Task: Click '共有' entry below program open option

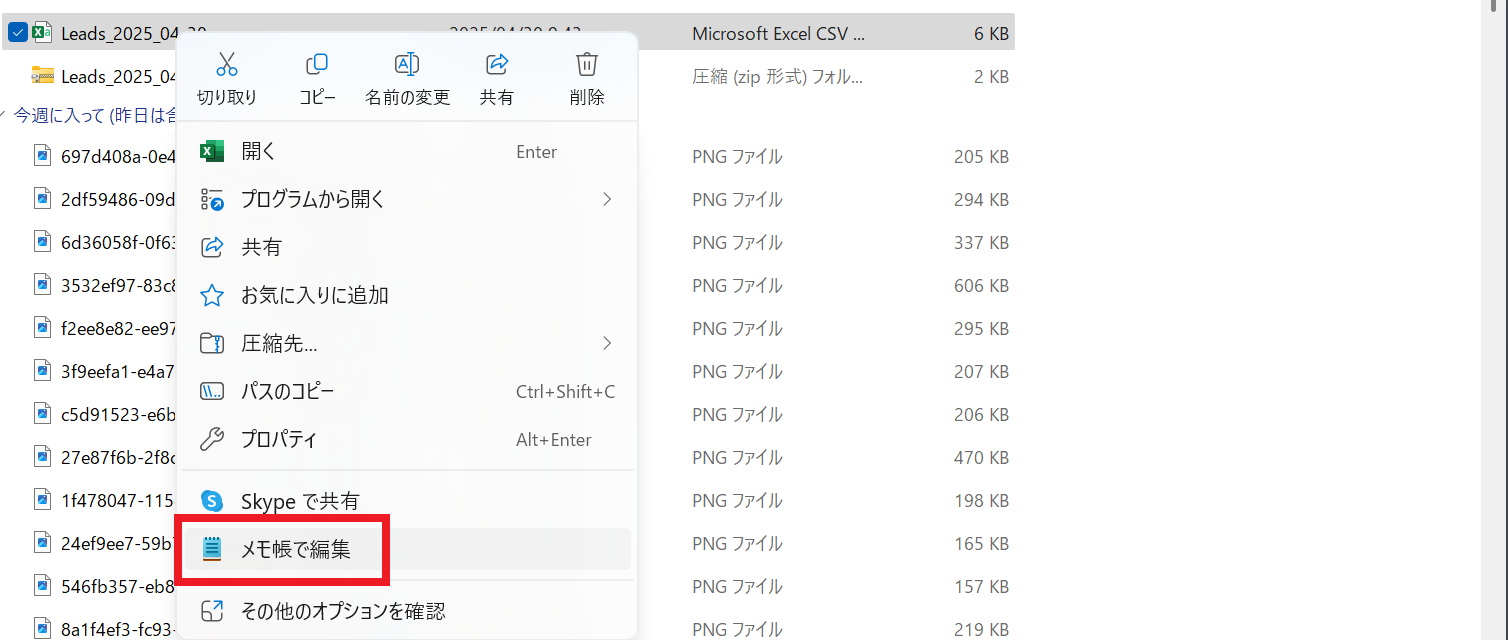Action: point(261,247)
